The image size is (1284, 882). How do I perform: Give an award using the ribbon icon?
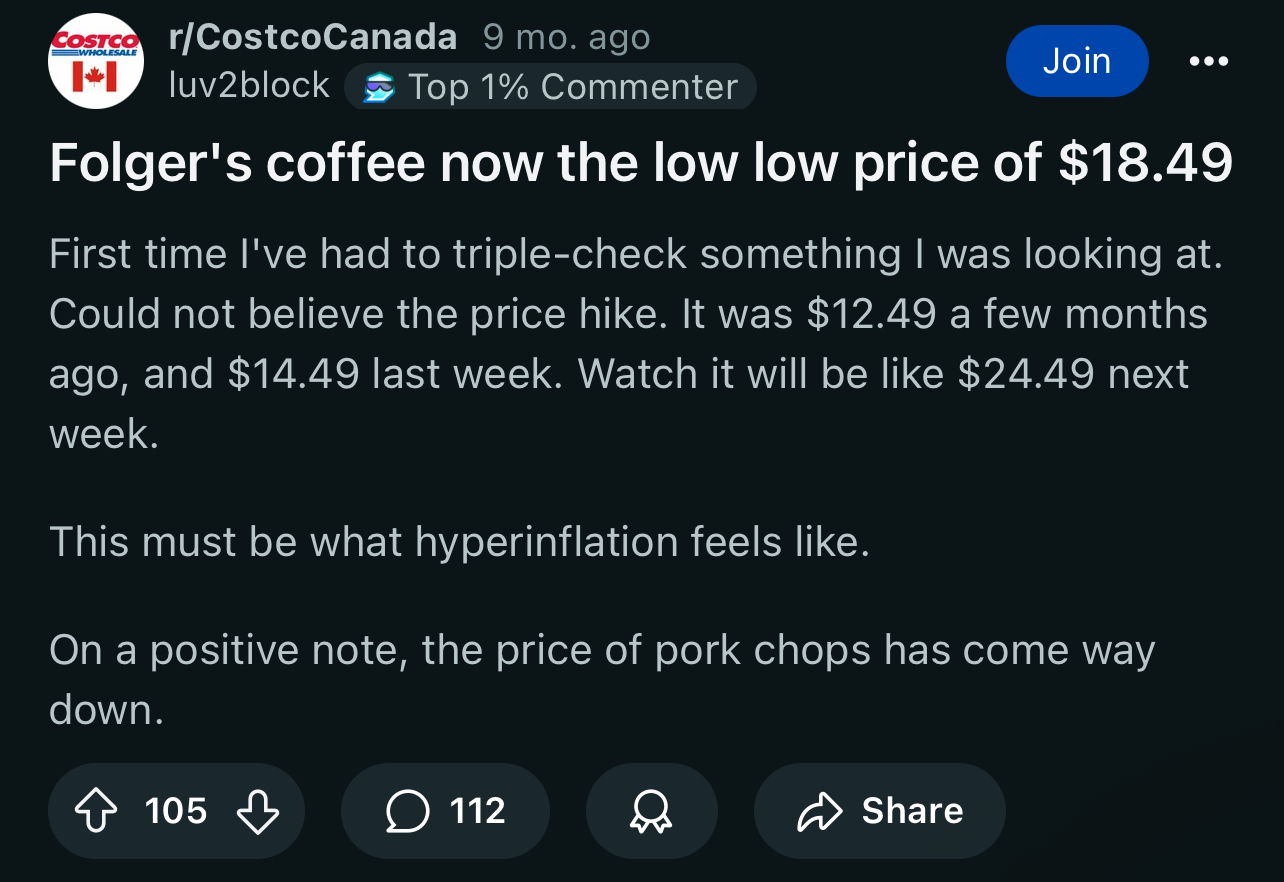[651, 811]
